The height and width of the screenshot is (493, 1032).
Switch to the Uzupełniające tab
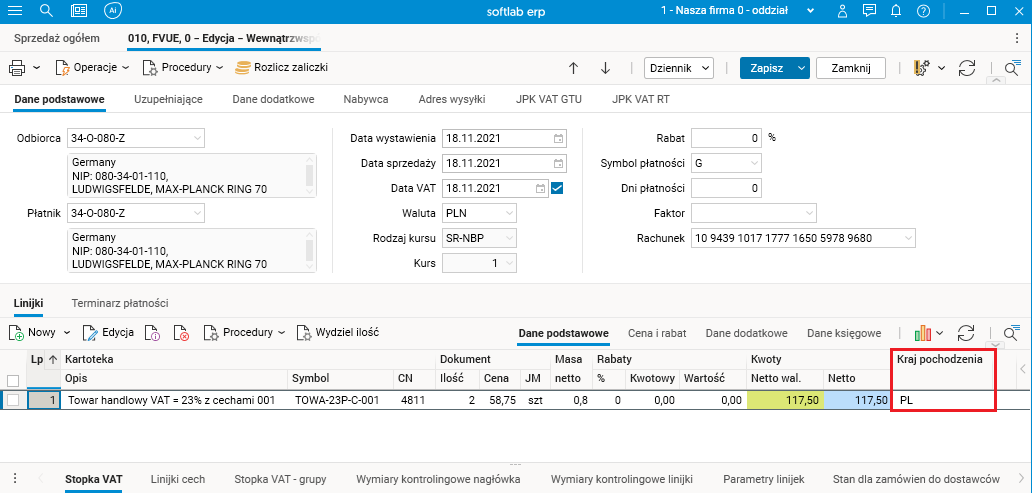pos(168,99)
